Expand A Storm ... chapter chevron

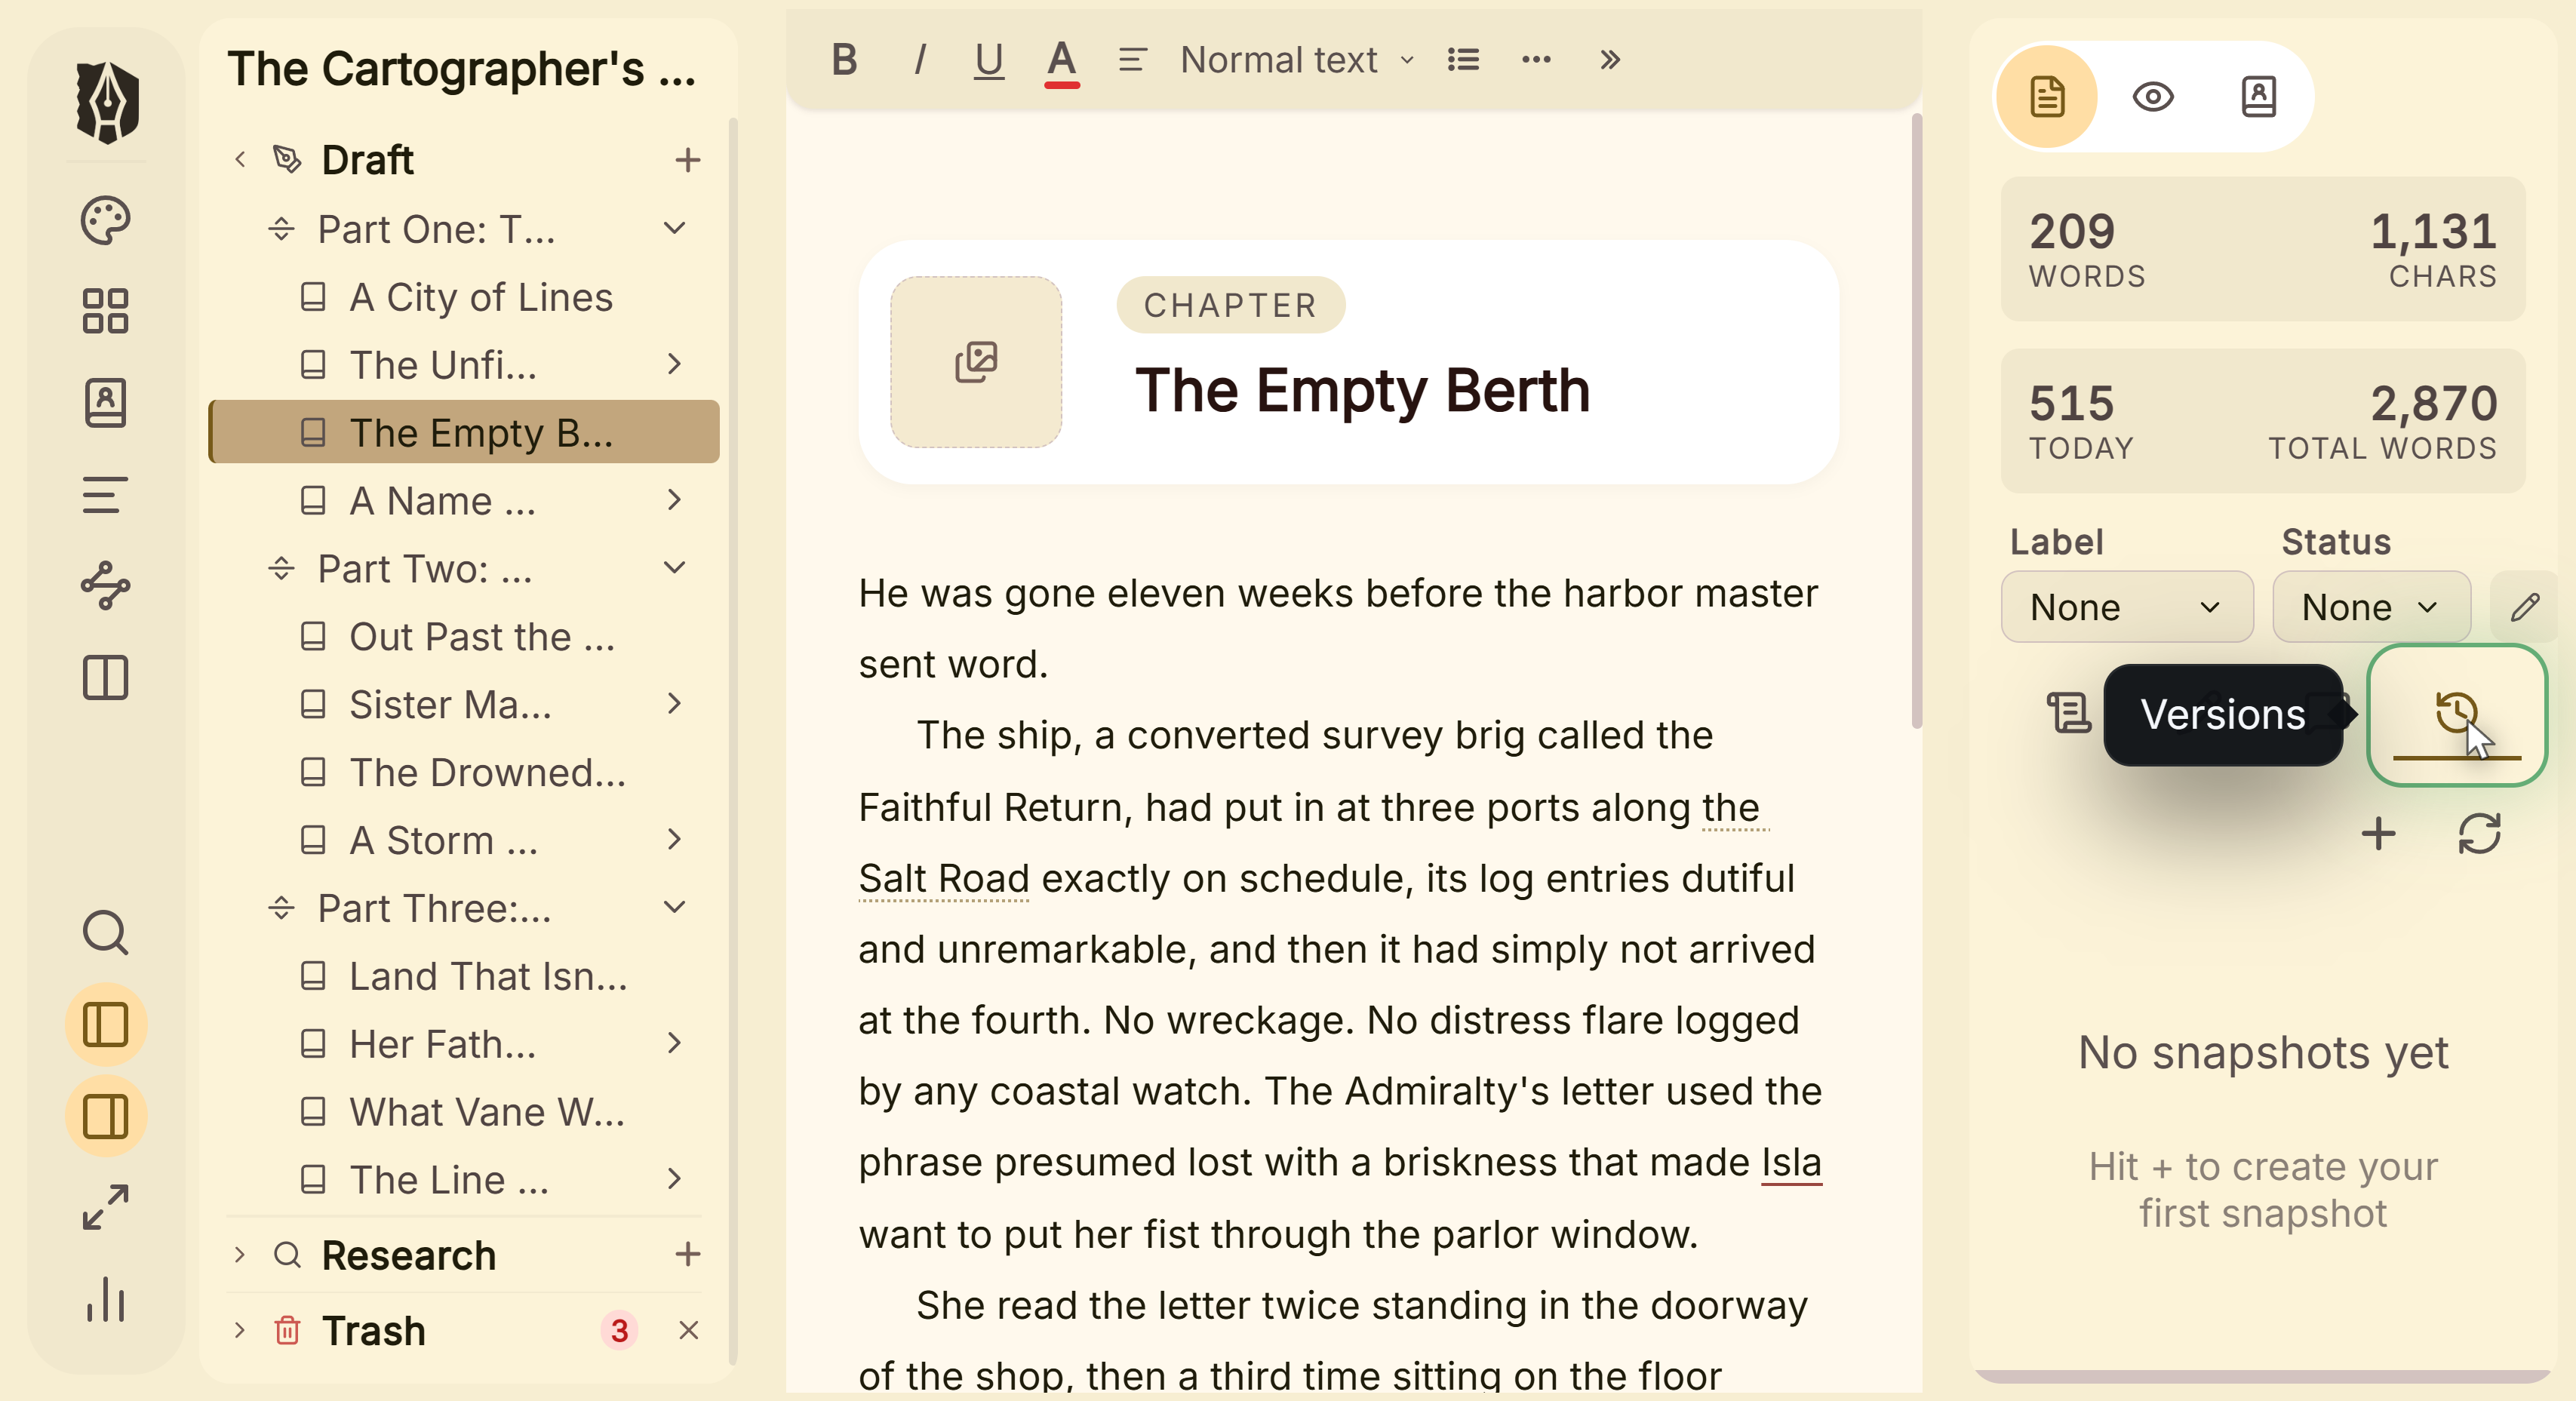click(675, 840)
